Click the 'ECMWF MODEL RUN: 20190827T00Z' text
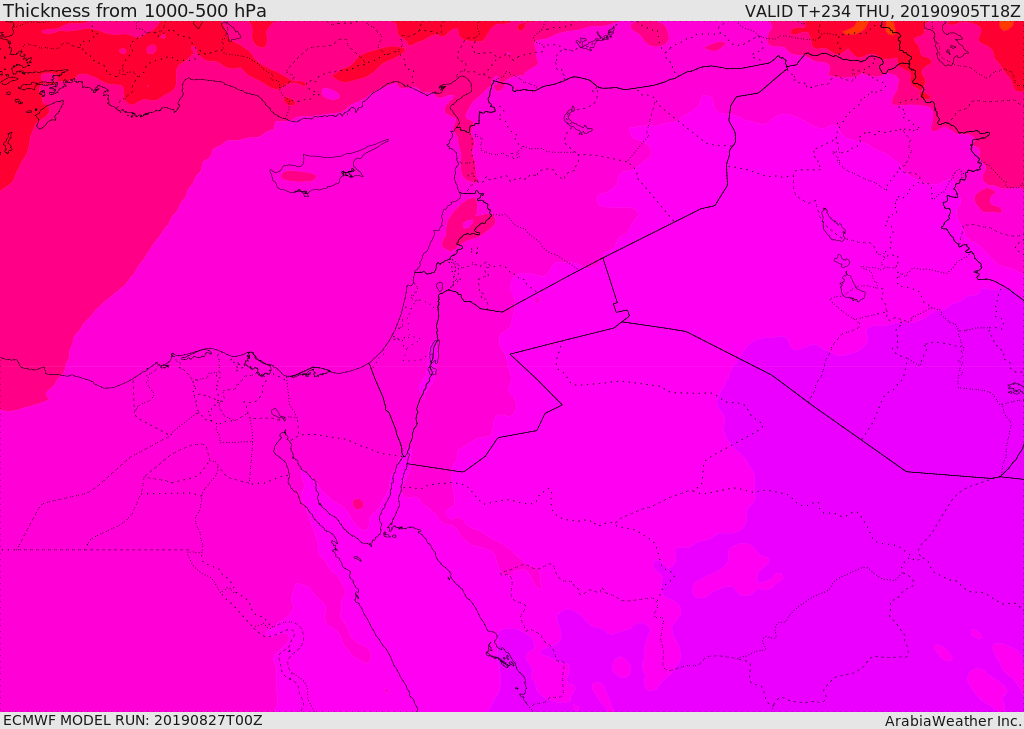The image size is (1024, 729). (x=133, y=720)
